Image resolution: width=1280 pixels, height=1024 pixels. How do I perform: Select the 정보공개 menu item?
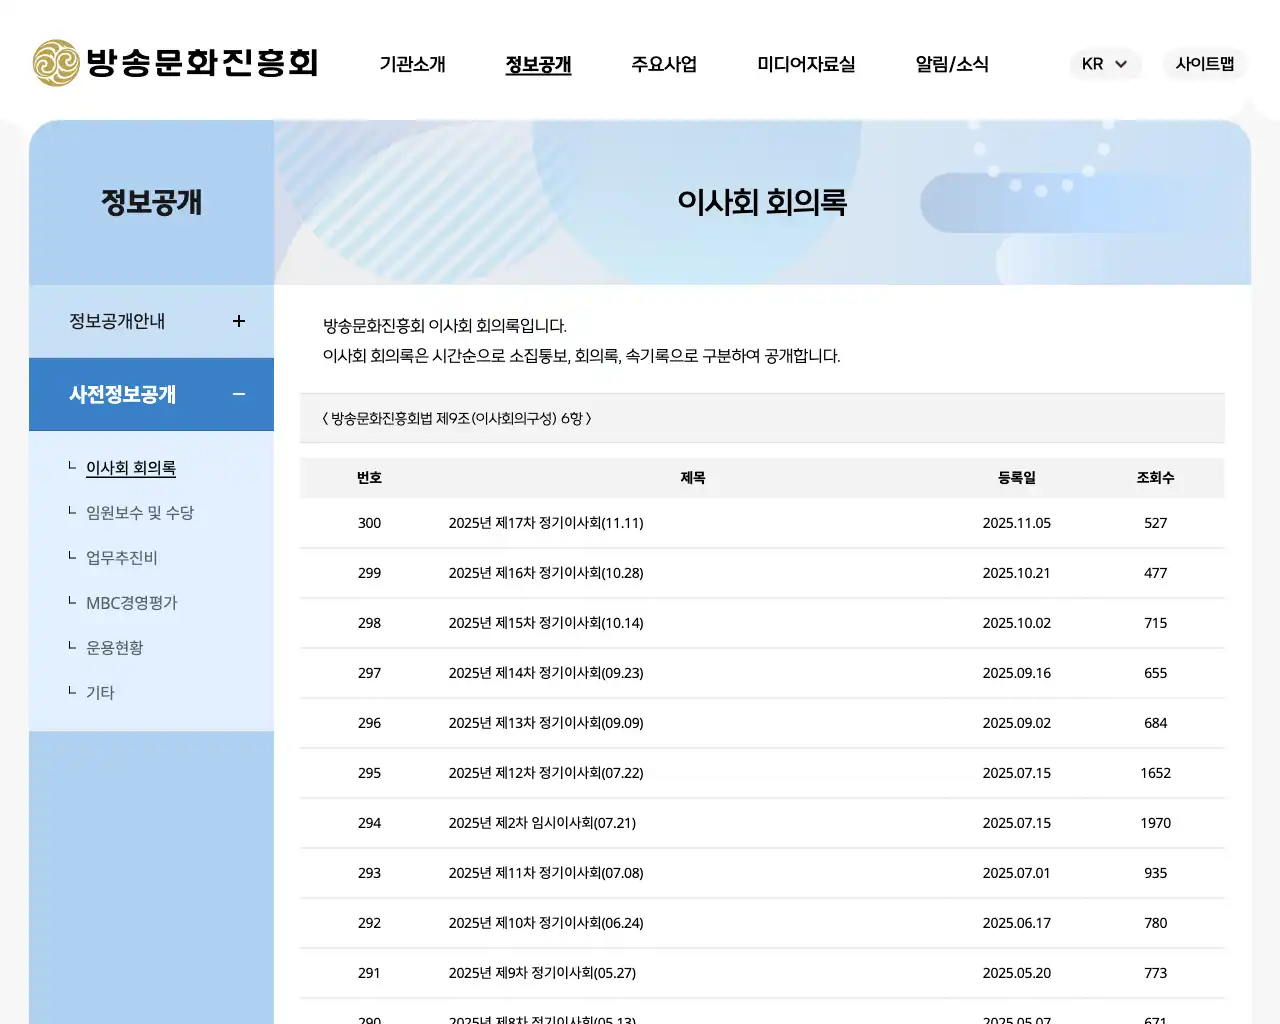(x=538, y=64)
